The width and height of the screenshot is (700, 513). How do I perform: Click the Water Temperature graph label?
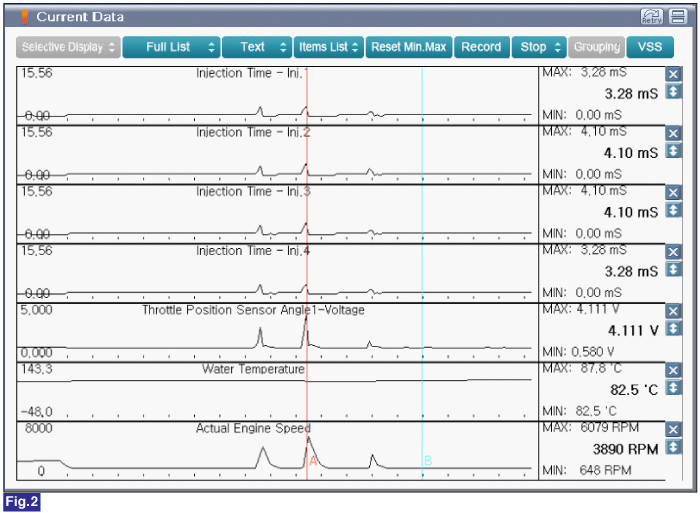(253, 369)
